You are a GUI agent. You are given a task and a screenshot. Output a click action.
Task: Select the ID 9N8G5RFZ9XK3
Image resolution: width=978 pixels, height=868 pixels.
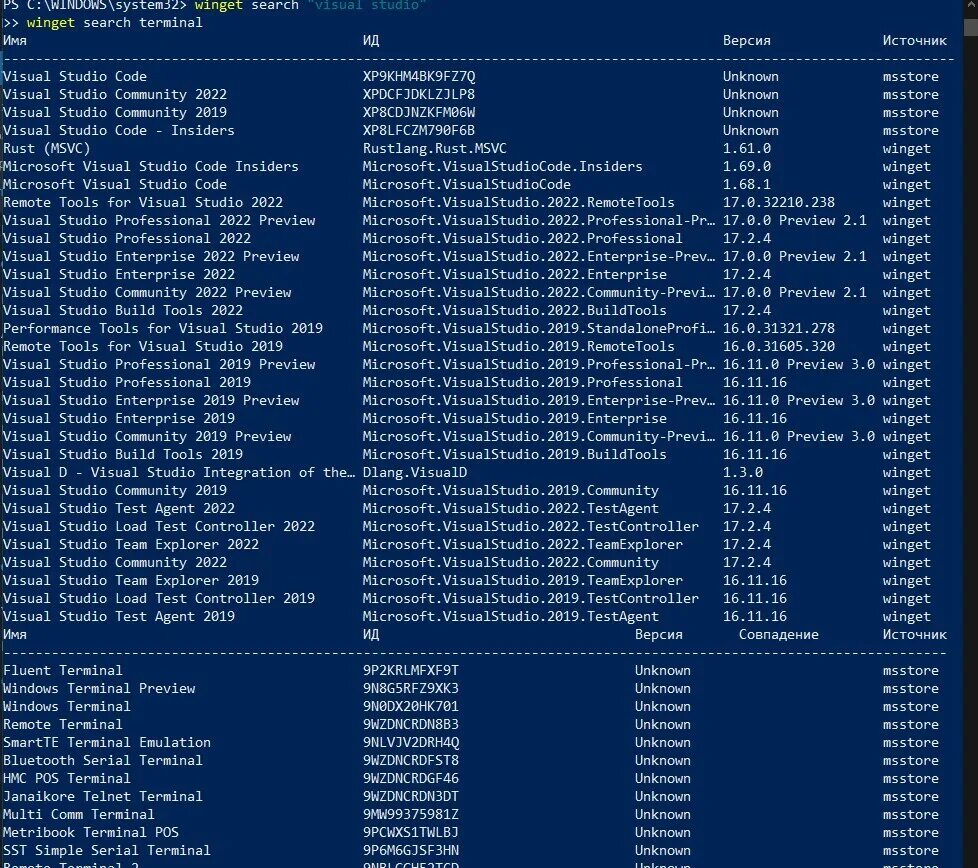(410, 689)
